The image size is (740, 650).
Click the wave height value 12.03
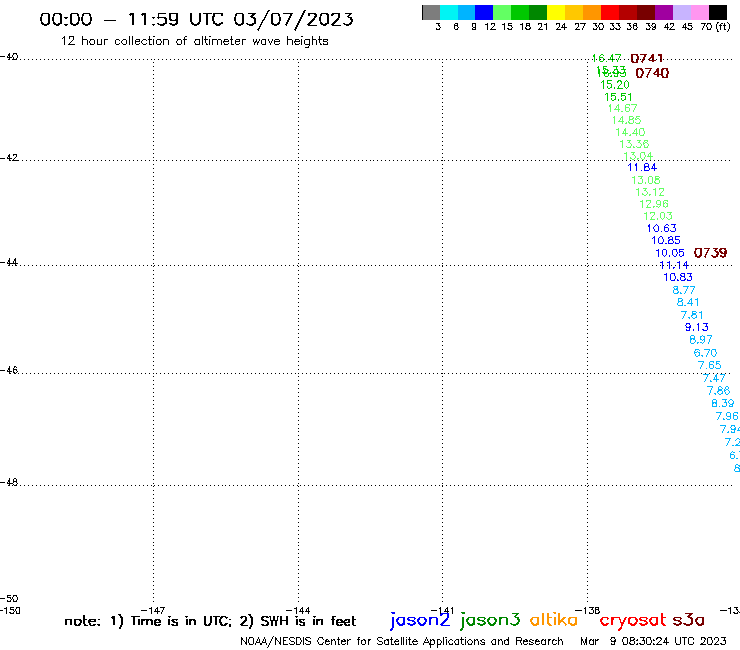point(658,216)
